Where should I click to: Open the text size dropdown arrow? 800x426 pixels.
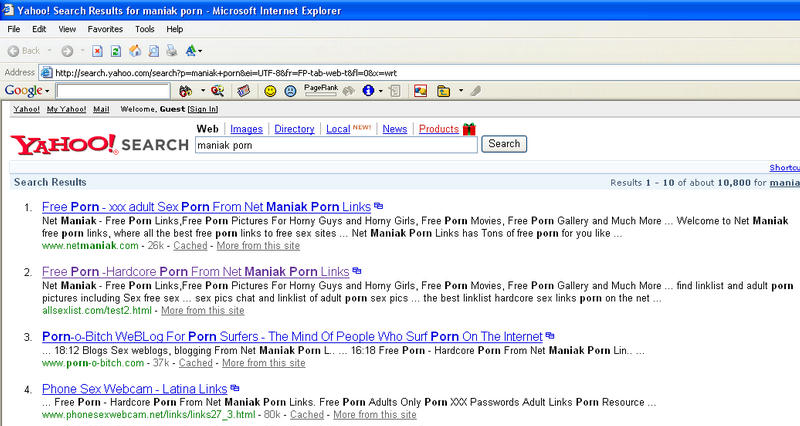point(201,50)
